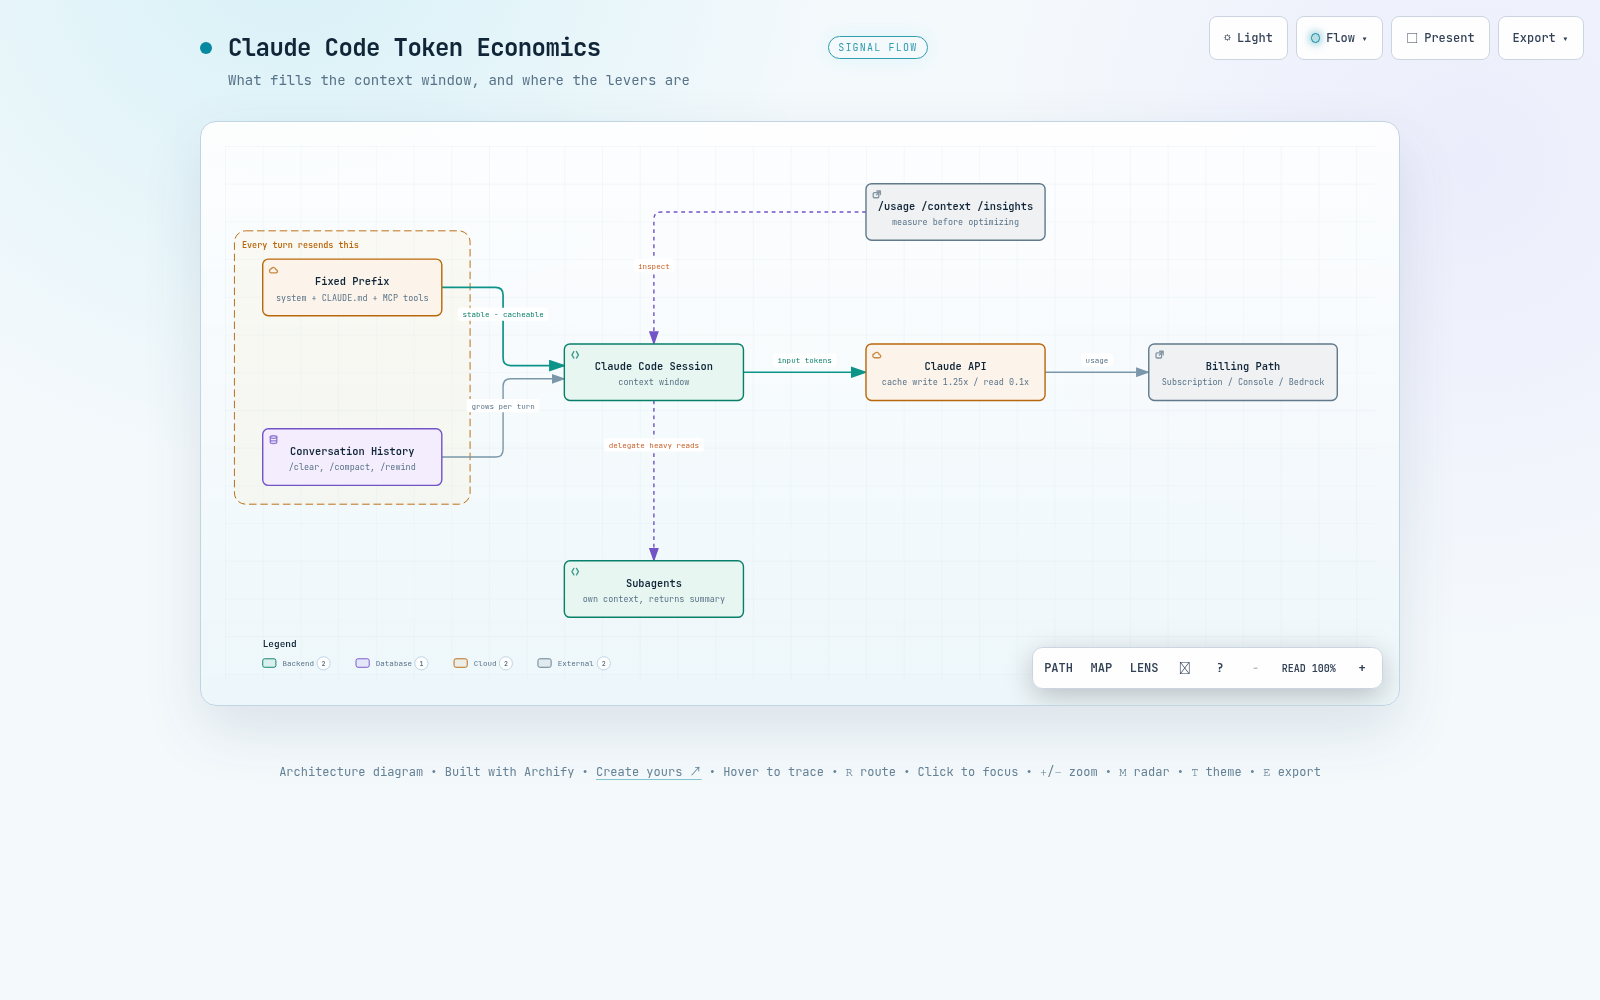The image size is (1600, 1000).
Task: Click the READ 100% zoom indicator
Action: click(1309, 668)
